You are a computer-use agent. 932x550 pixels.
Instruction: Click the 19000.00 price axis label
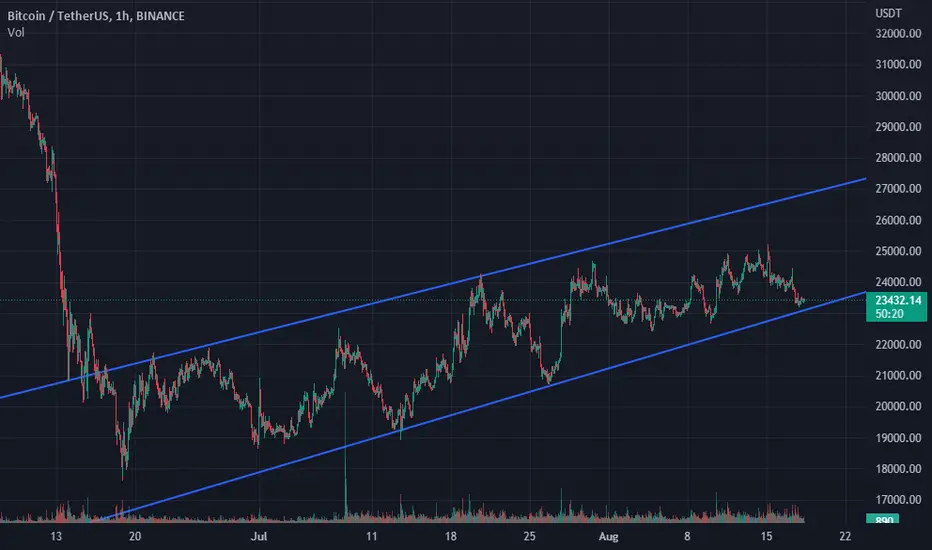(898, 438)
